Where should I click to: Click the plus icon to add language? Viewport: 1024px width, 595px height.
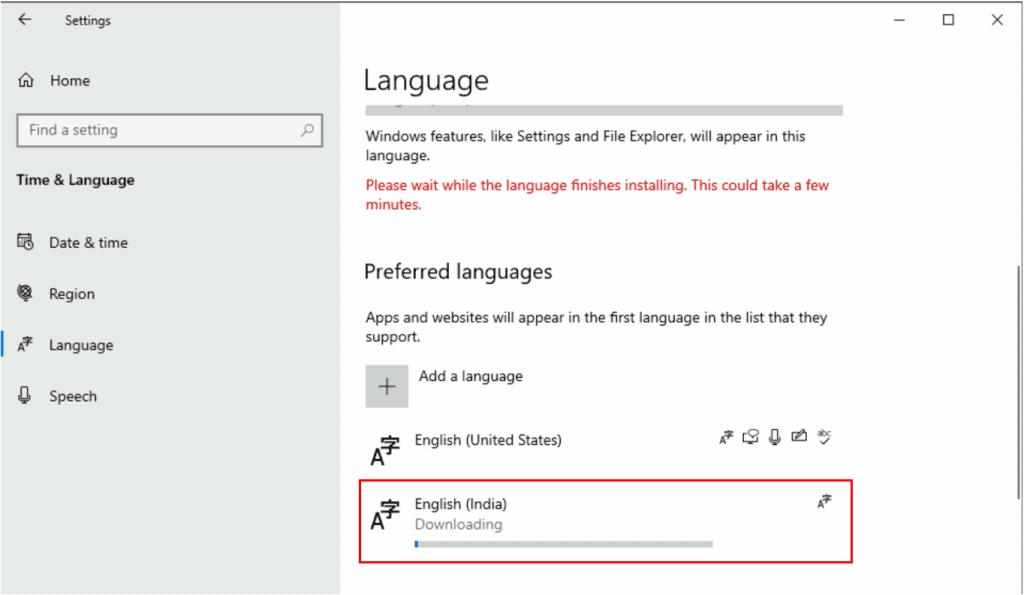[x=387, y=387]
